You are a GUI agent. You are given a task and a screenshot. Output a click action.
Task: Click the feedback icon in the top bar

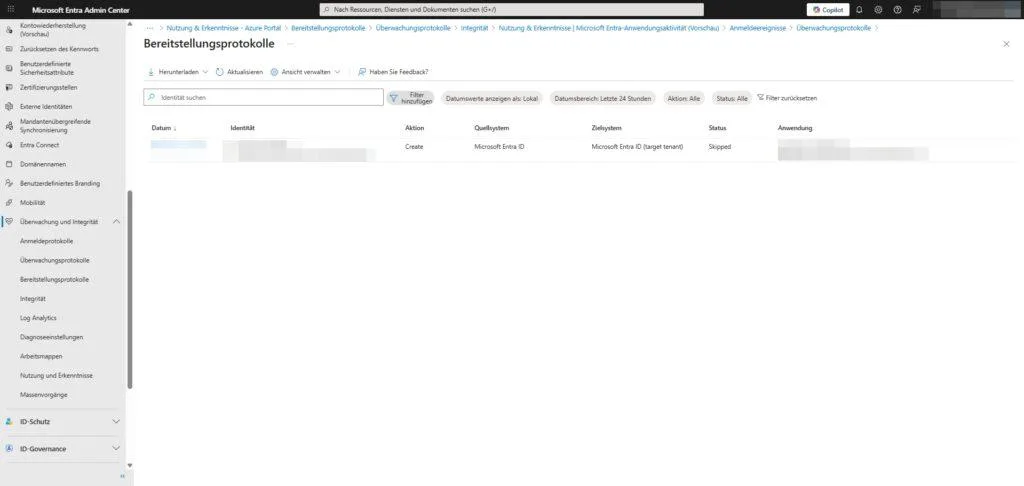(916, 9)
